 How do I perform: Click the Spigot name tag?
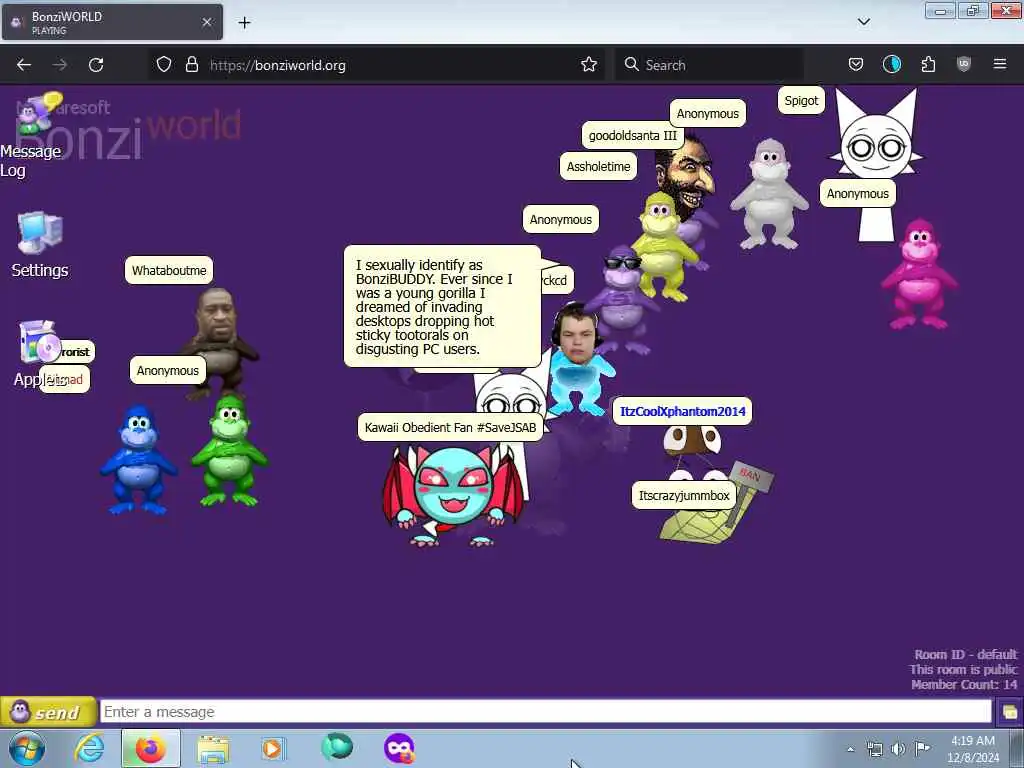(801, 101)
